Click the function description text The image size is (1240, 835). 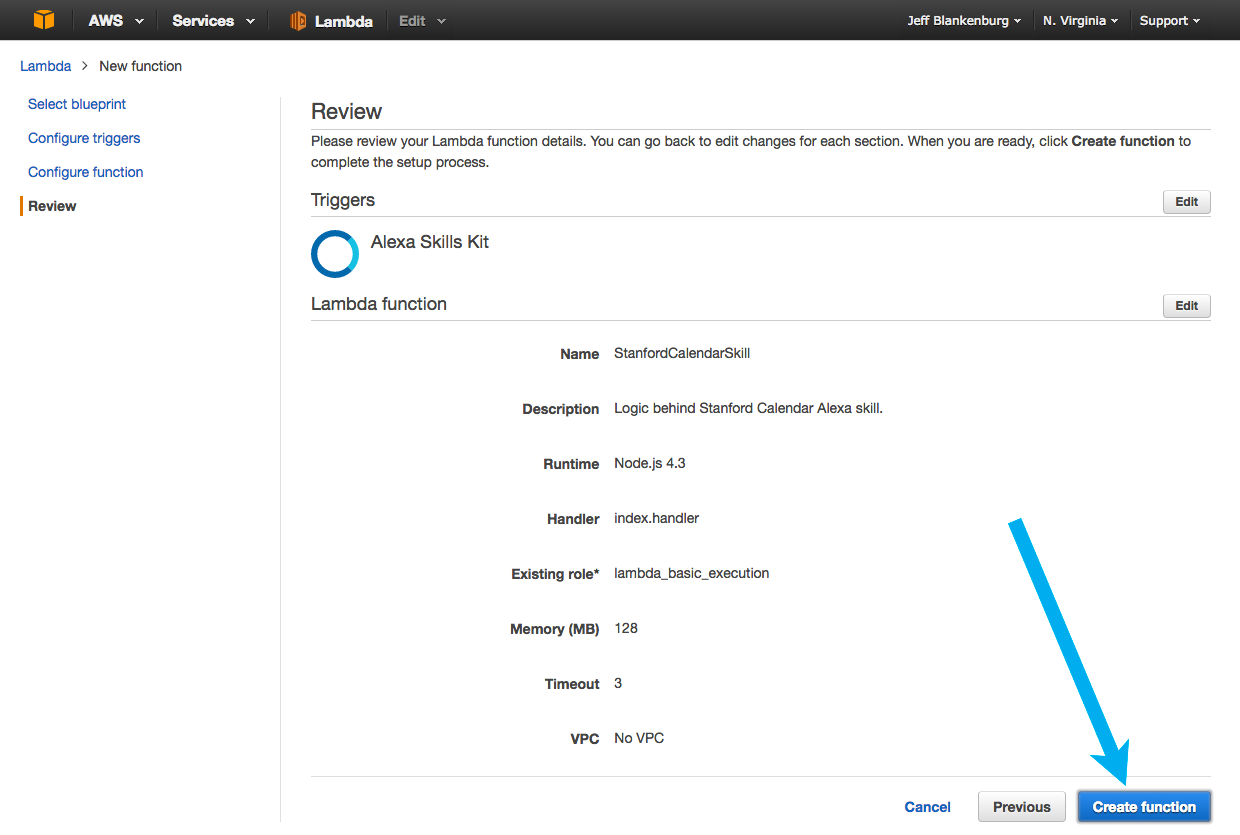point(748,409)
